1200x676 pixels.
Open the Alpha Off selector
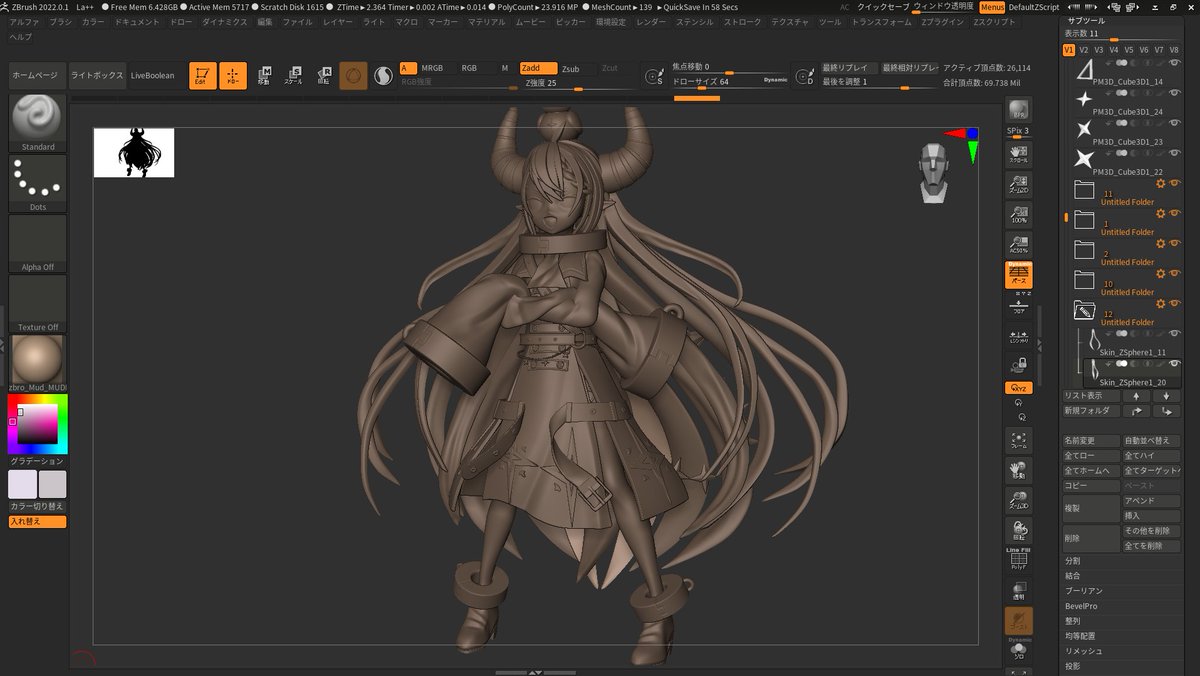coord(38,243)
